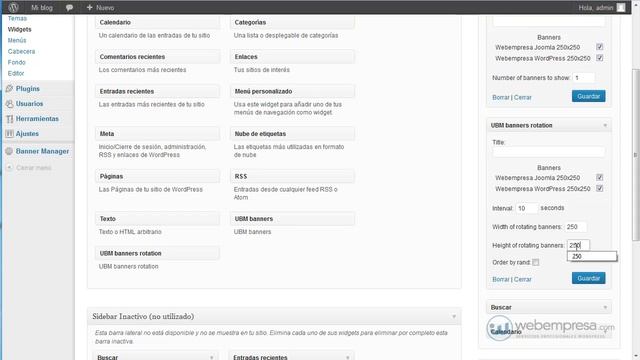Toggle rotation widget Webempresa Joomla 250x250 checkbox
640x360 pixels.
pos(599,177)
